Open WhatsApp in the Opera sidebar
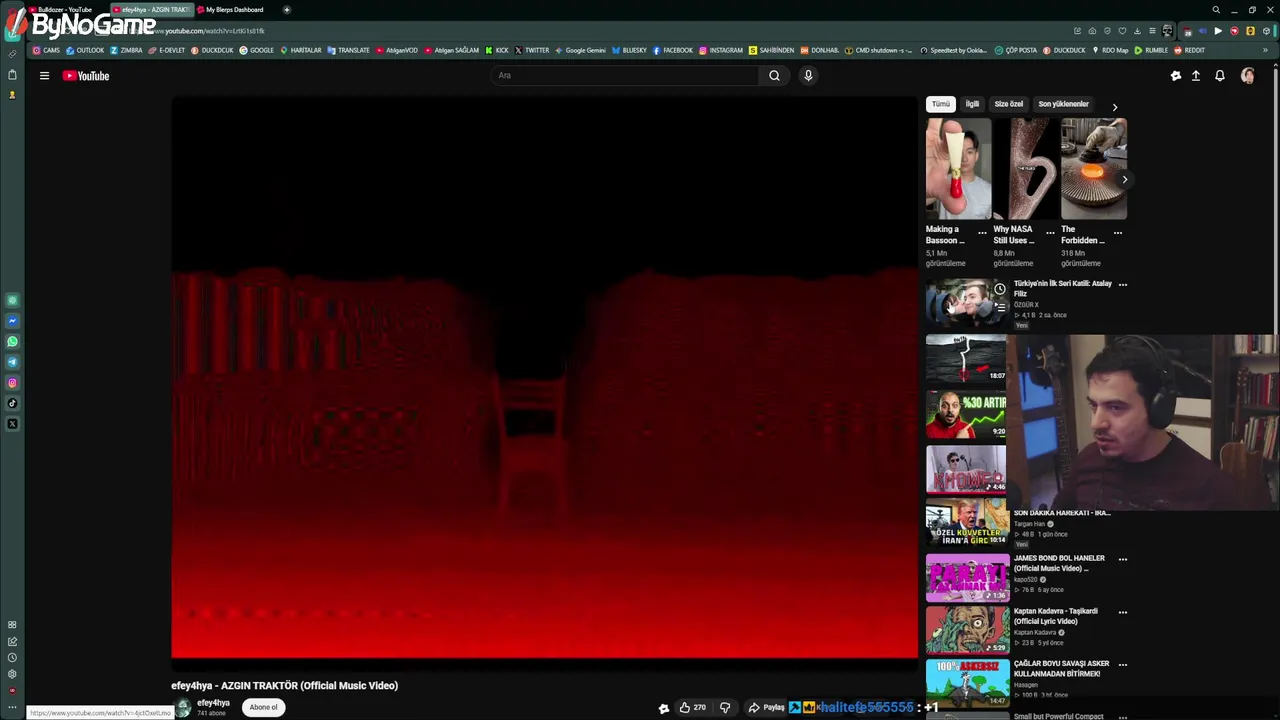 [12, 342]
